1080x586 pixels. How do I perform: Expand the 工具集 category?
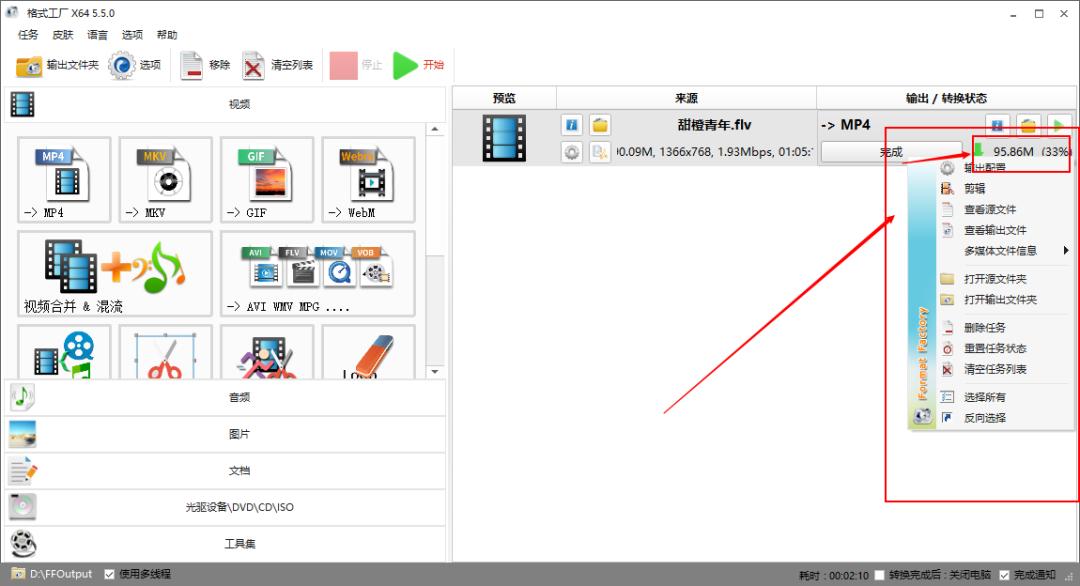coord(225,544)
